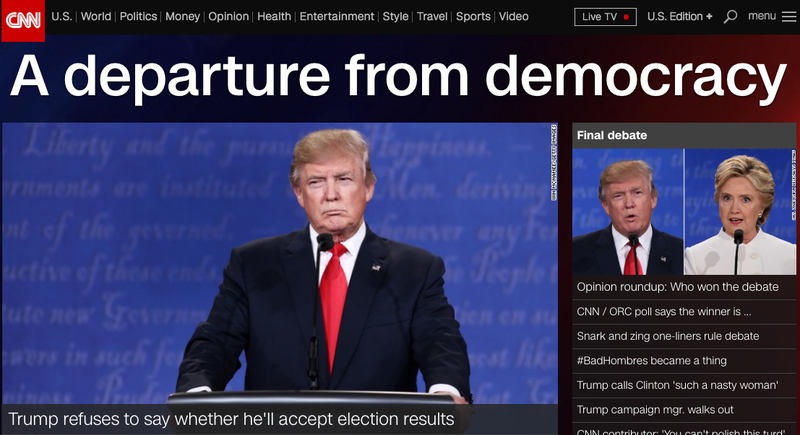Click the CNN logo icon
This screenshot has height=435, width=800.
[23, 20]
